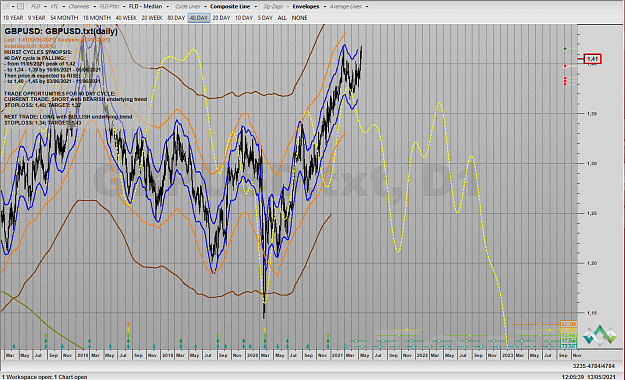Expand the Composite Line dropdown arrow
The image size is (625, 380).
(256, 6)
